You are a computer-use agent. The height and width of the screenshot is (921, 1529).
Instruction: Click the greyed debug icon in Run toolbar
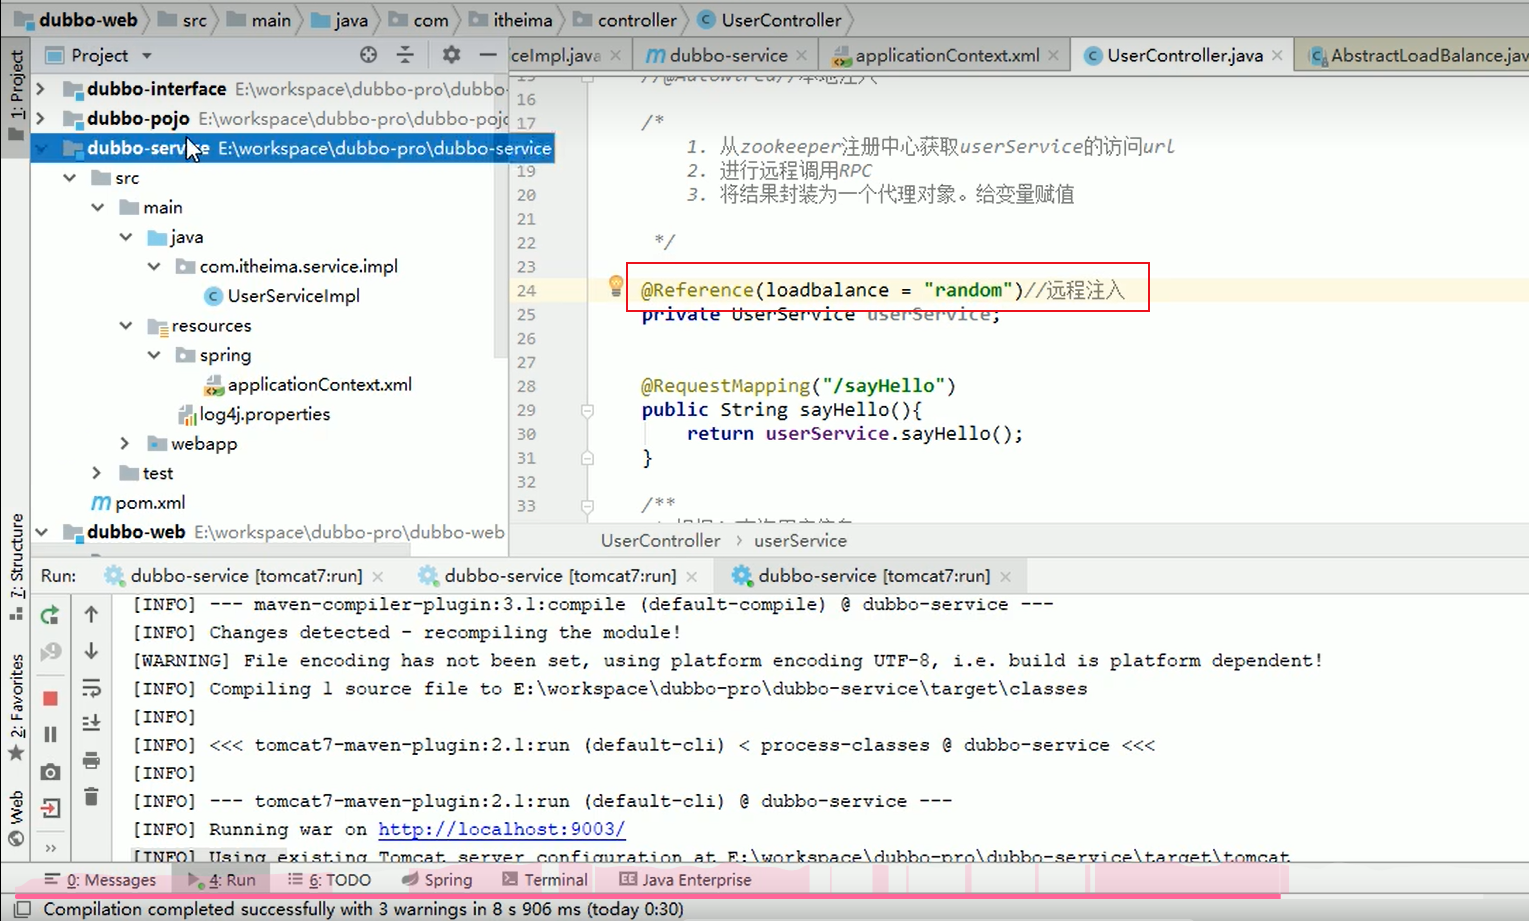coord(50,652)
